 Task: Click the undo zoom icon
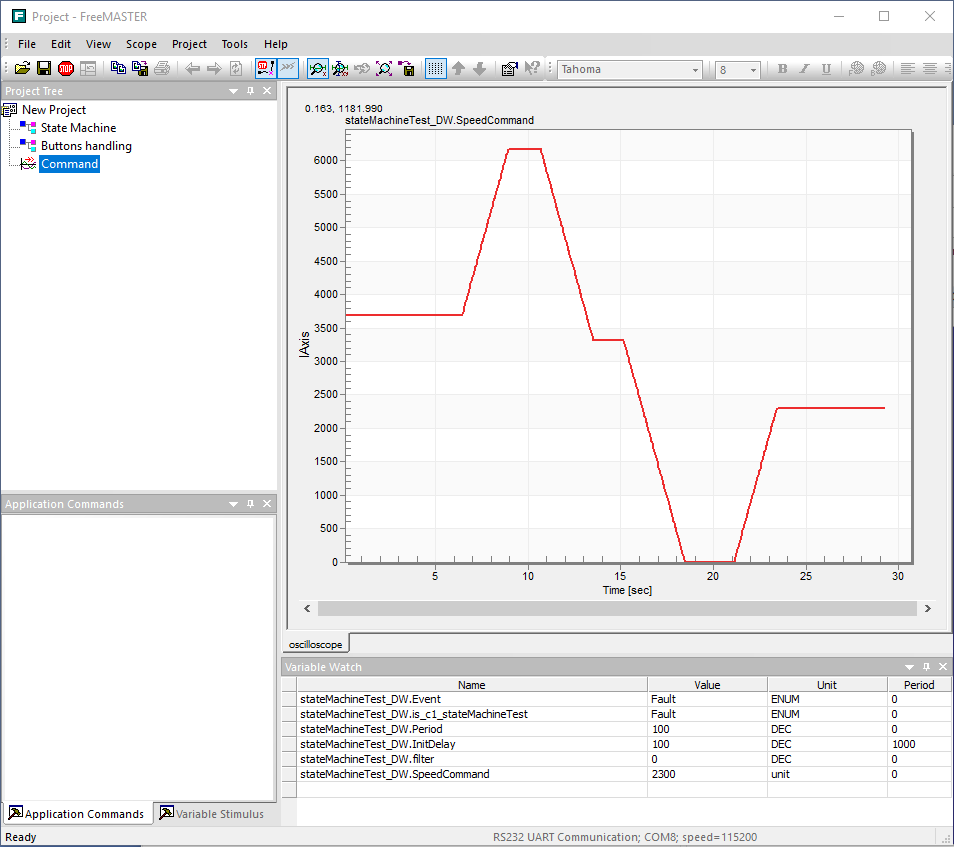(362, 69)
